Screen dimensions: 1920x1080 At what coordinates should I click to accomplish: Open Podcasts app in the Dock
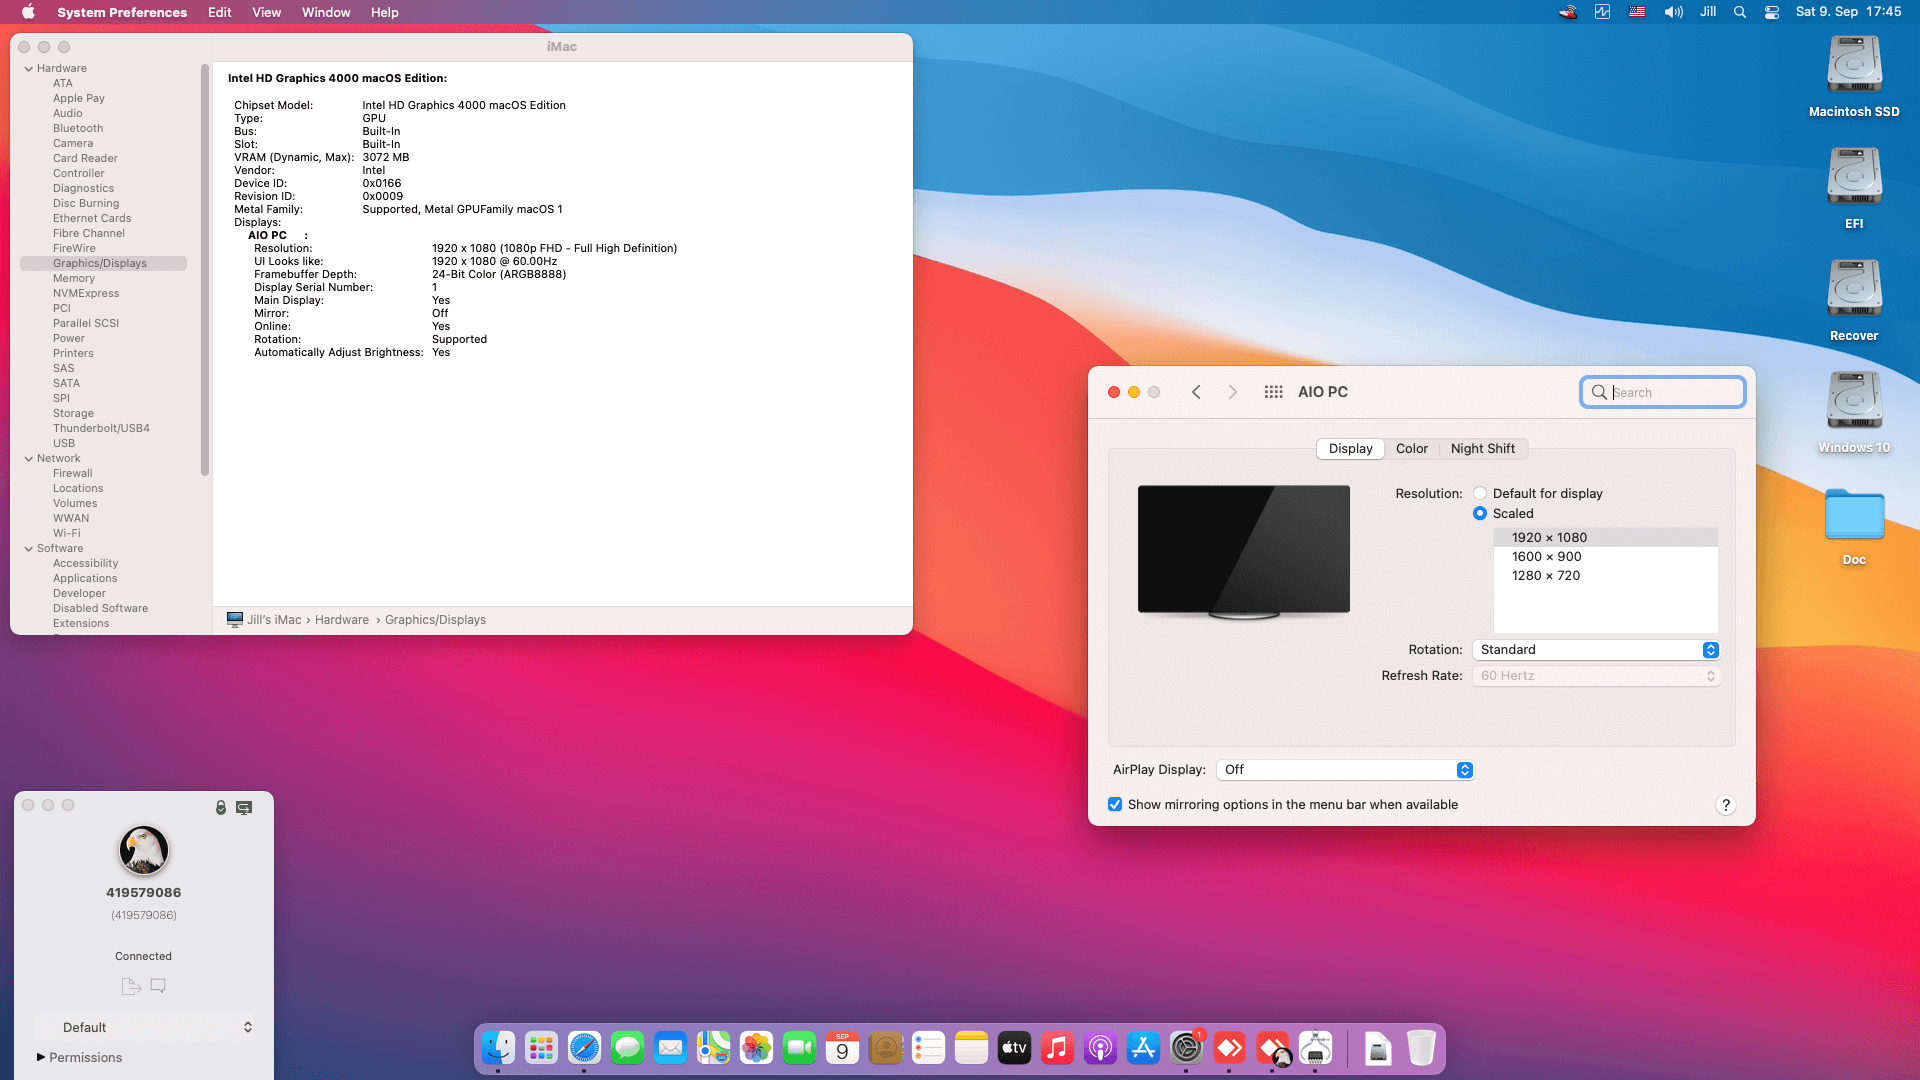tap(1100, 1048)
